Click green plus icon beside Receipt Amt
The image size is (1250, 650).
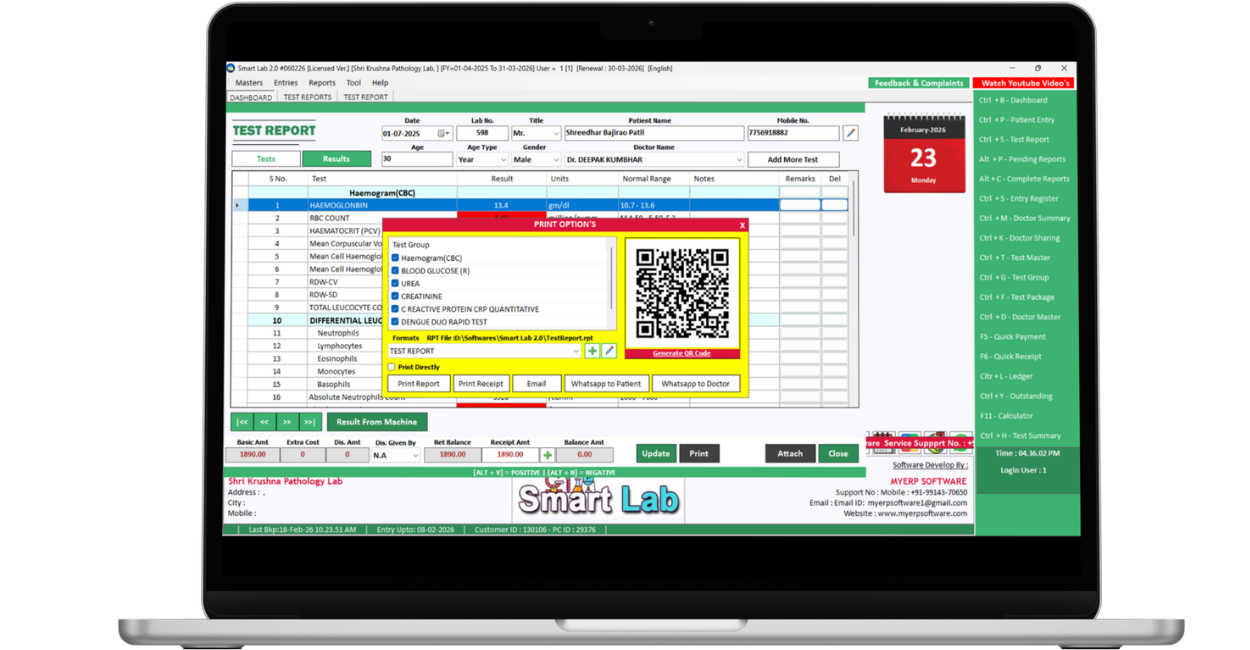[x=547, y=454]
